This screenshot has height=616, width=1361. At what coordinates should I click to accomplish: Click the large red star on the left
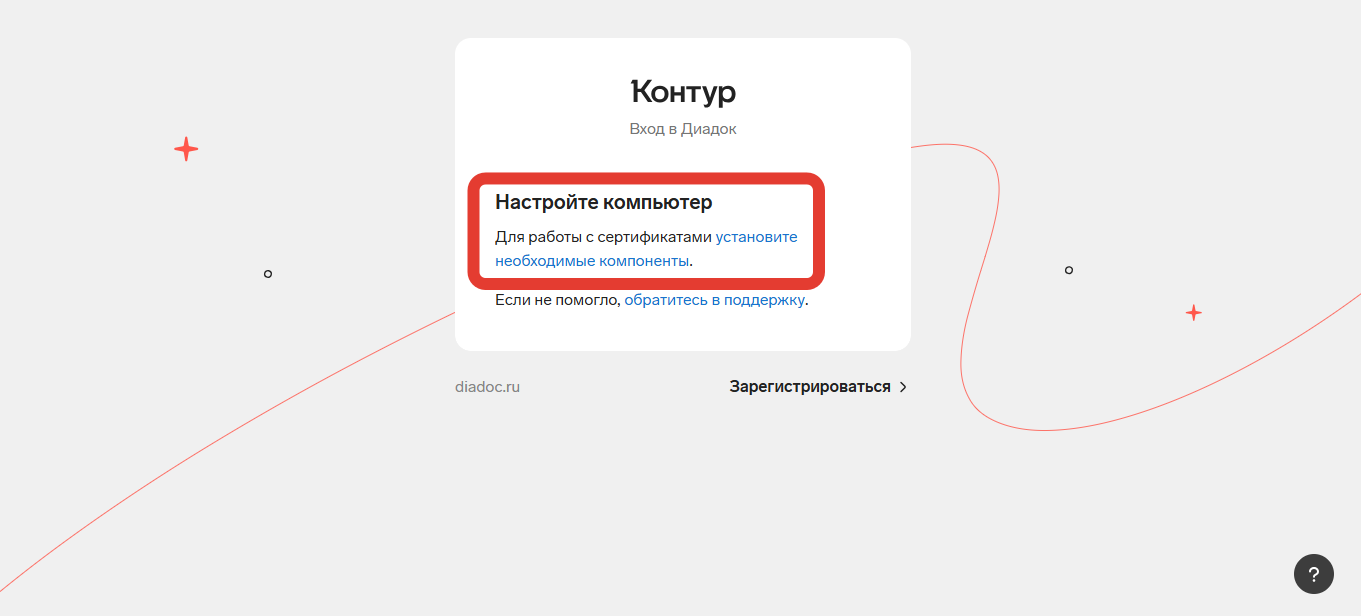pyautogui.click(x=186, y=149)
